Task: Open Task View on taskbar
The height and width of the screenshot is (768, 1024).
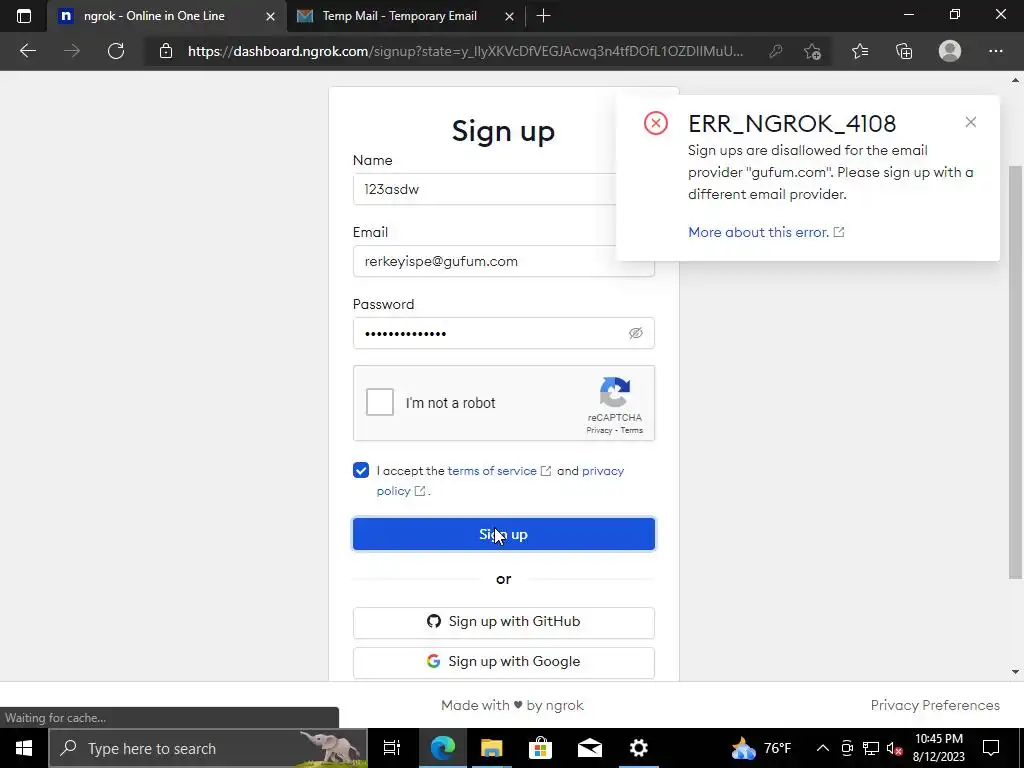Action: pyautogui.click(x=392, y=748)
